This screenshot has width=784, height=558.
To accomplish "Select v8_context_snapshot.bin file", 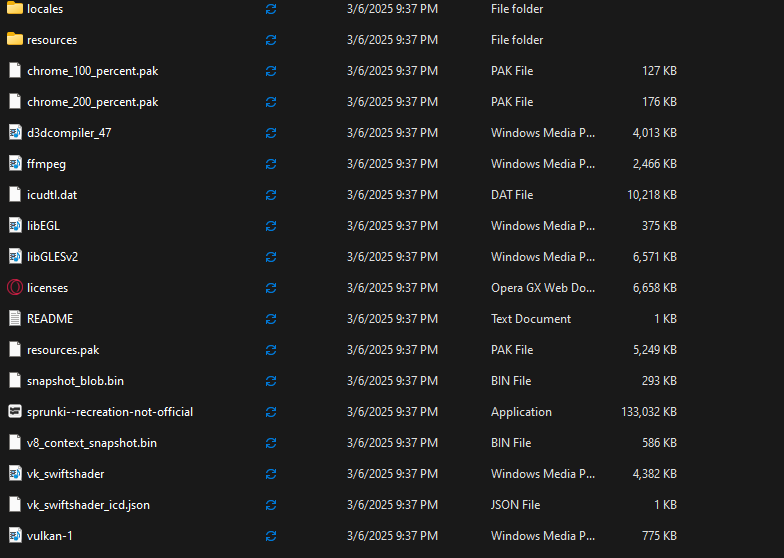I will [91, 443].
